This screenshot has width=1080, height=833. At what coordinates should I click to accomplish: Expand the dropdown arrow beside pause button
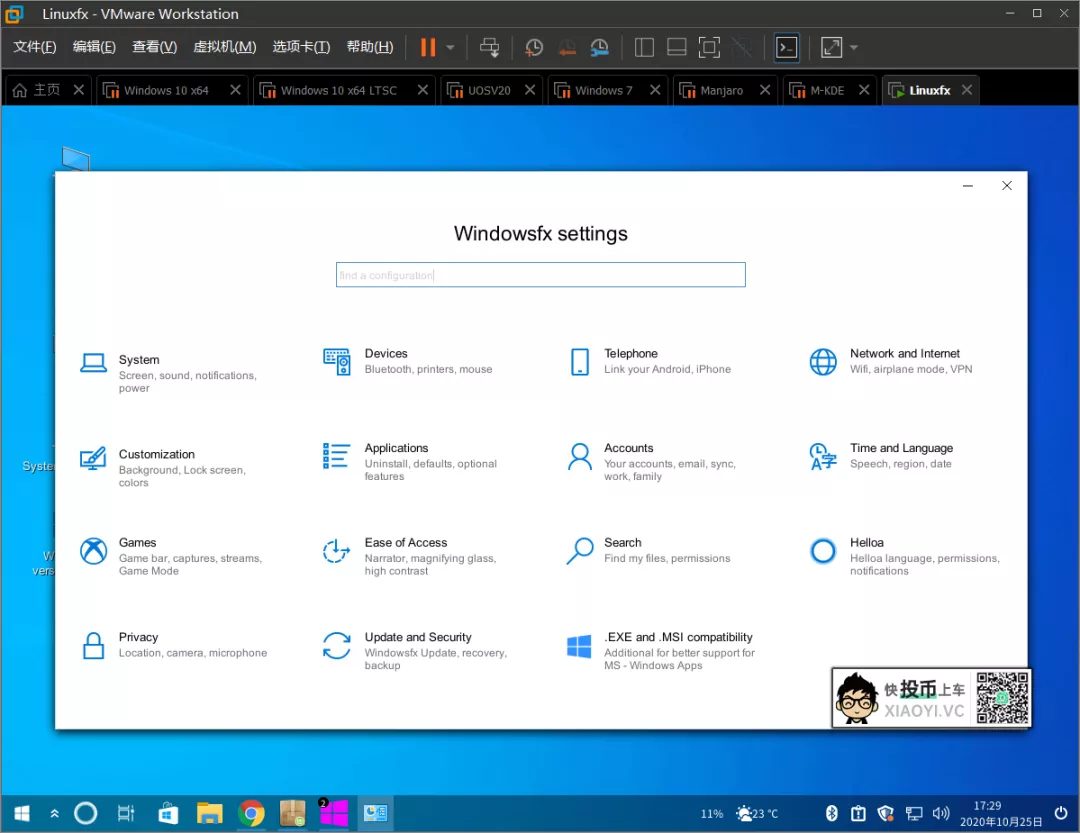450,47
